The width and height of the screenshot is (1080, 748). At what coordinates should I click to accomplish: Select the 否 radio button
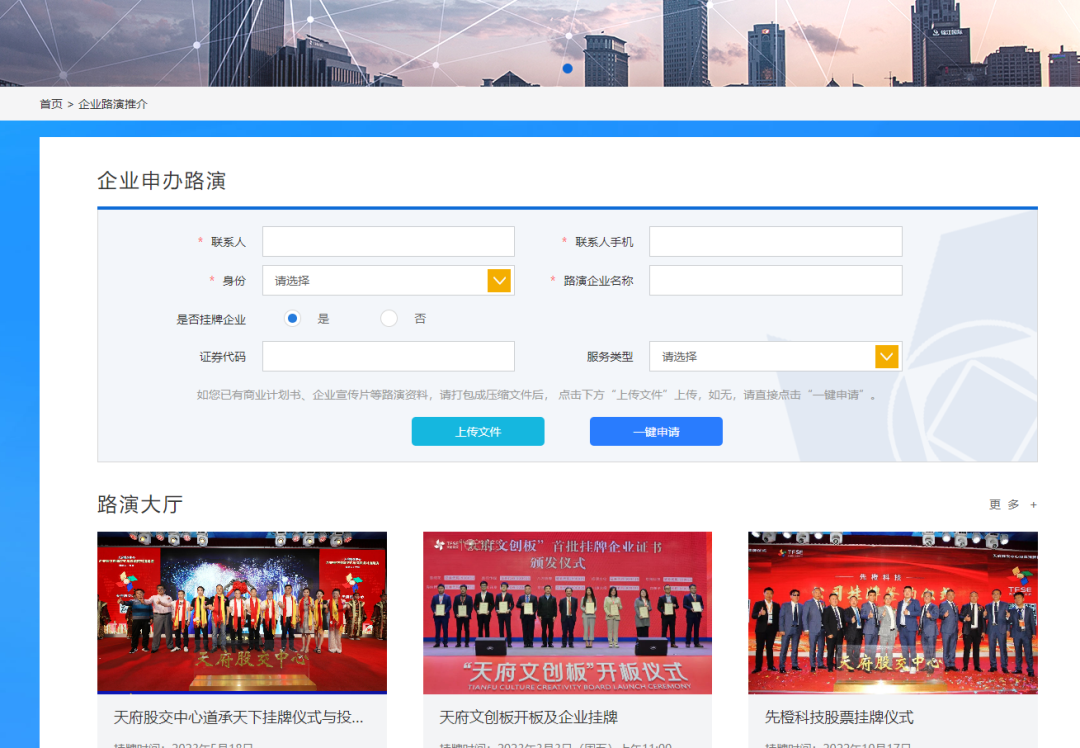coord(388,318)
